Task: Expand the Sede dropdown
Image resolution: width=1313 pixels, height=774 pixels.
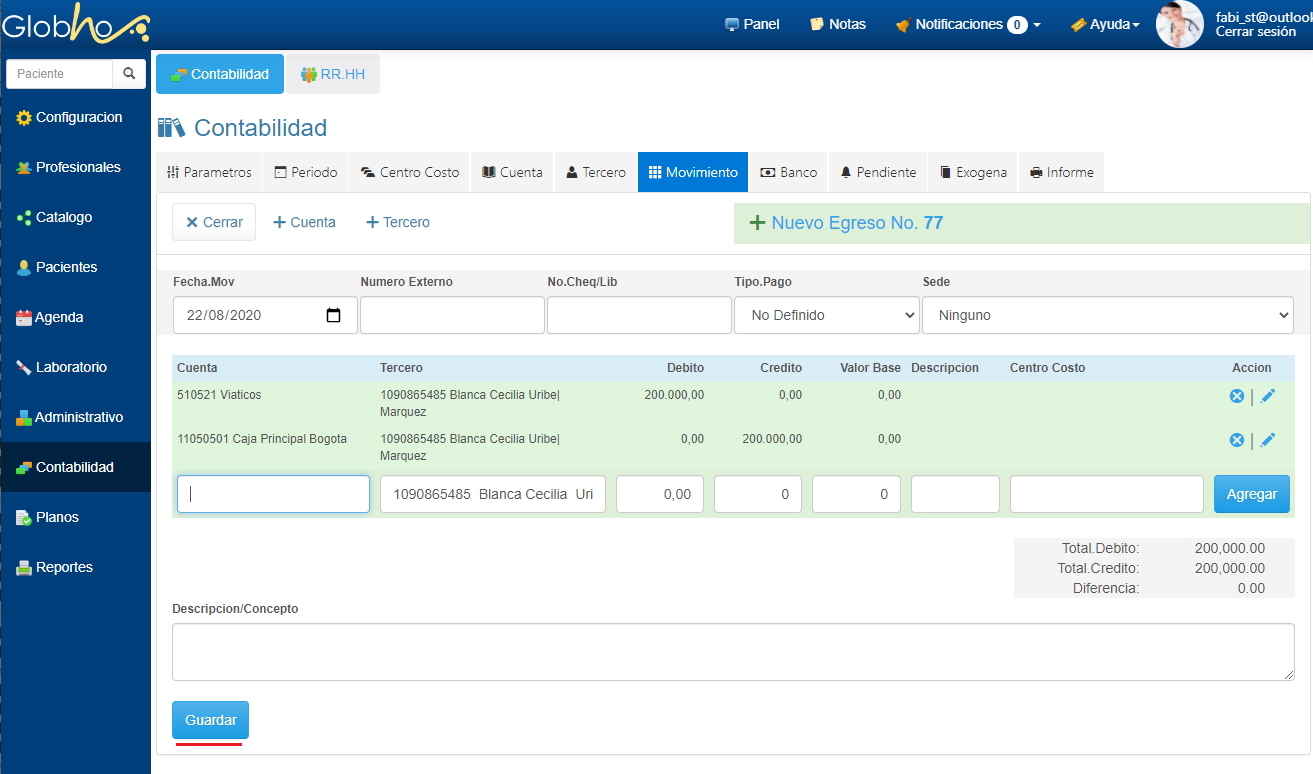Action: tap(1107, 315)
